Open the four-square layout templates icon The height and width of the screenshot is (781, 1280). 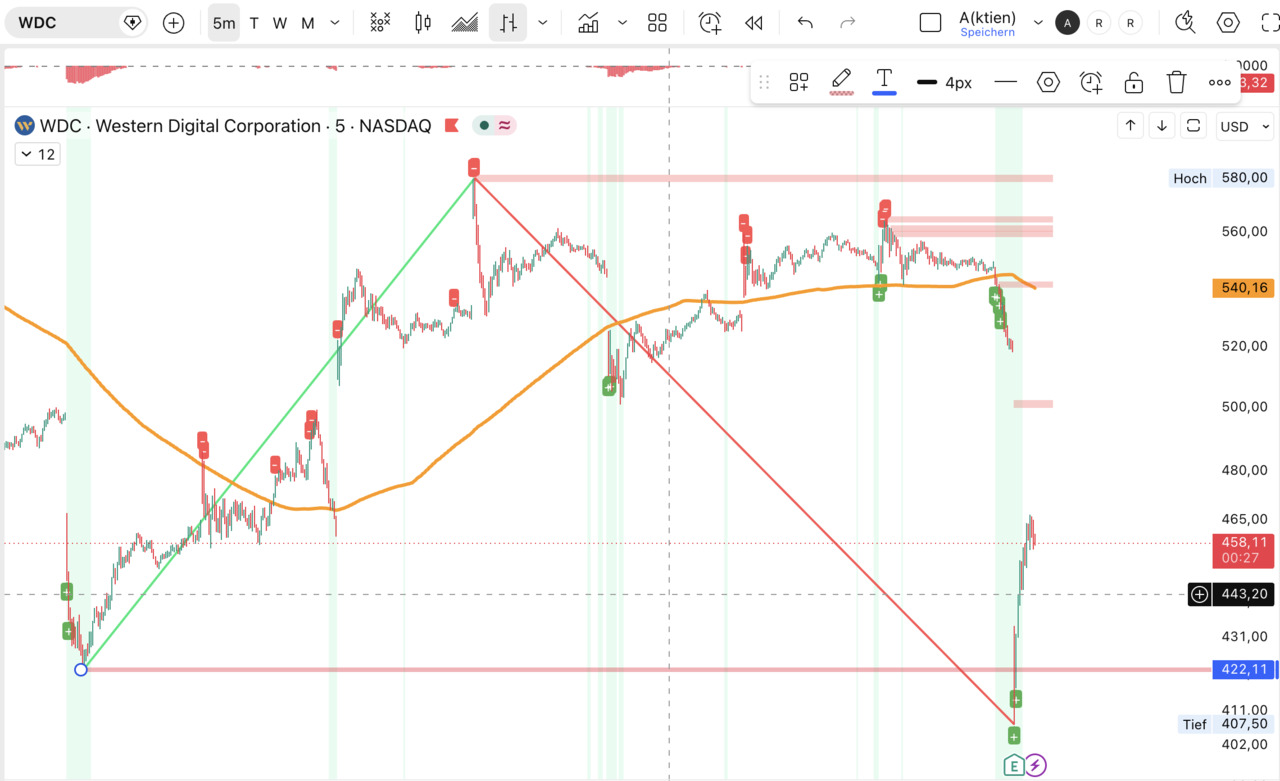tap(657, 22)
